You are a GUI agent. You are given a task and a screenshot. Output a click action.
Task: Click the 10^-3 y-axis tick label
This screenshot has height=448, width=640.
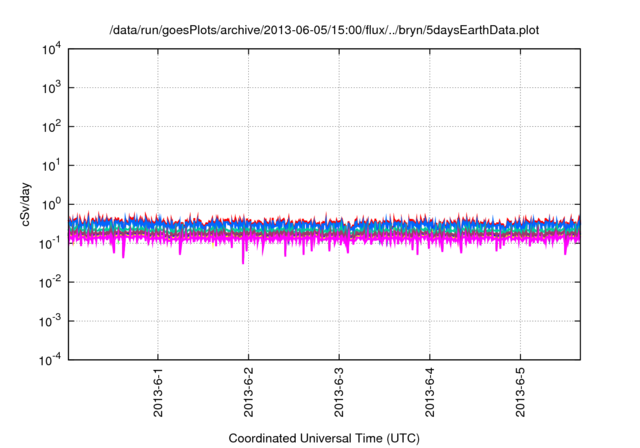(50, 321)
